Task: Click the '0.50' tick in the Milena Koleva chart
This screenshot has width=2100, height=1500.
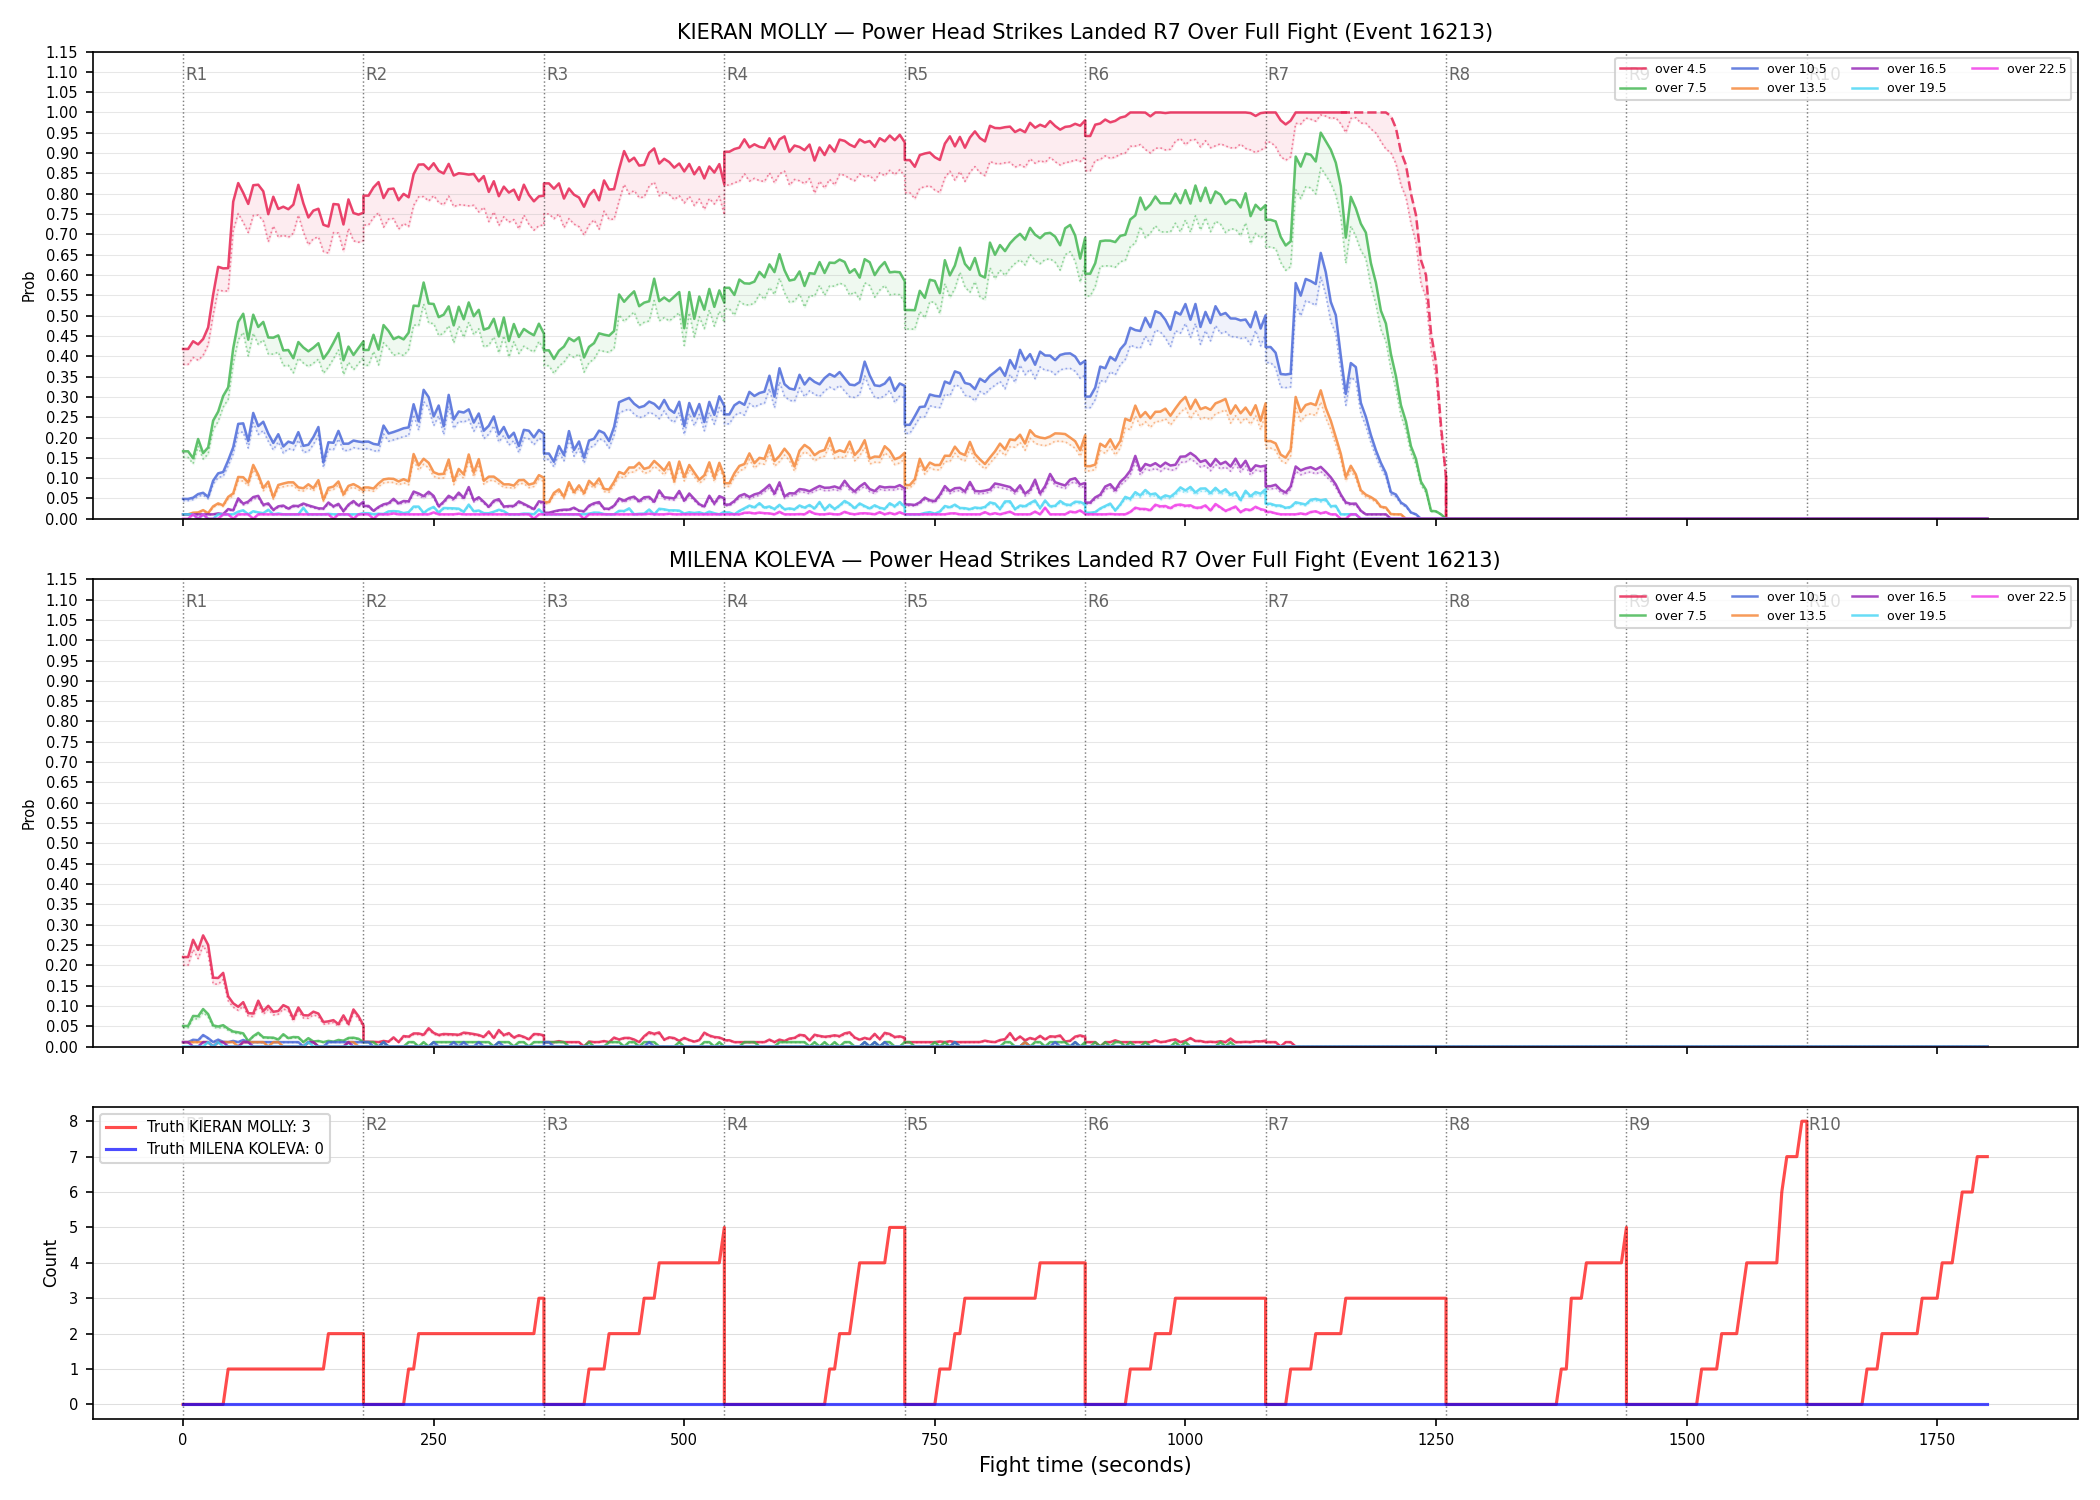Action: 61,843
